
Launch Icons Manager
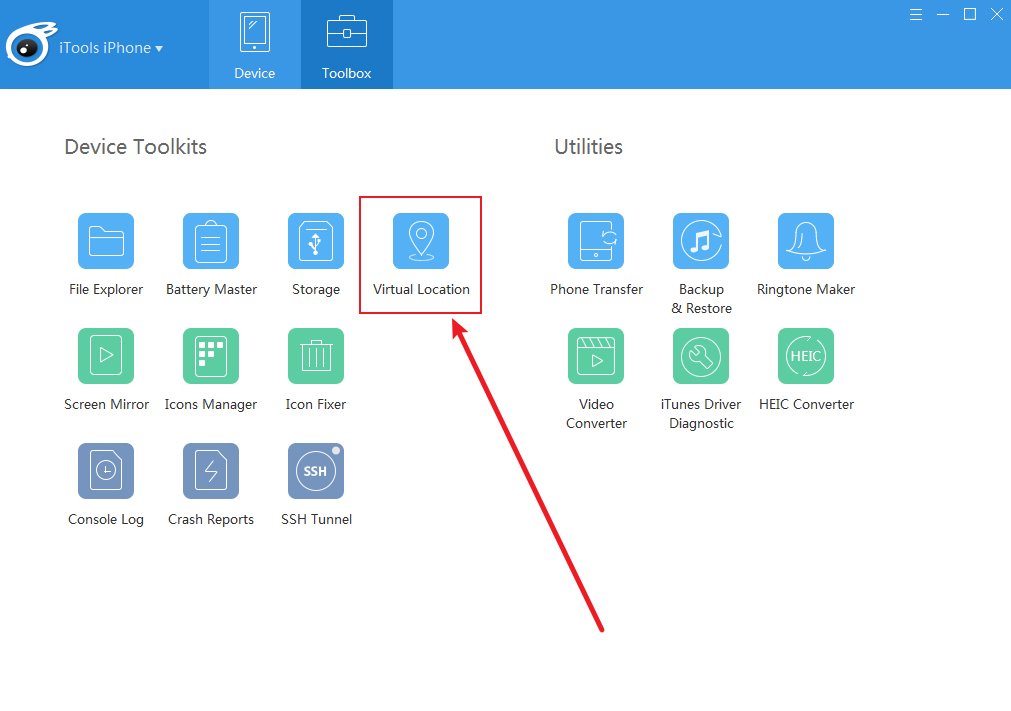(x=211, y=356)
